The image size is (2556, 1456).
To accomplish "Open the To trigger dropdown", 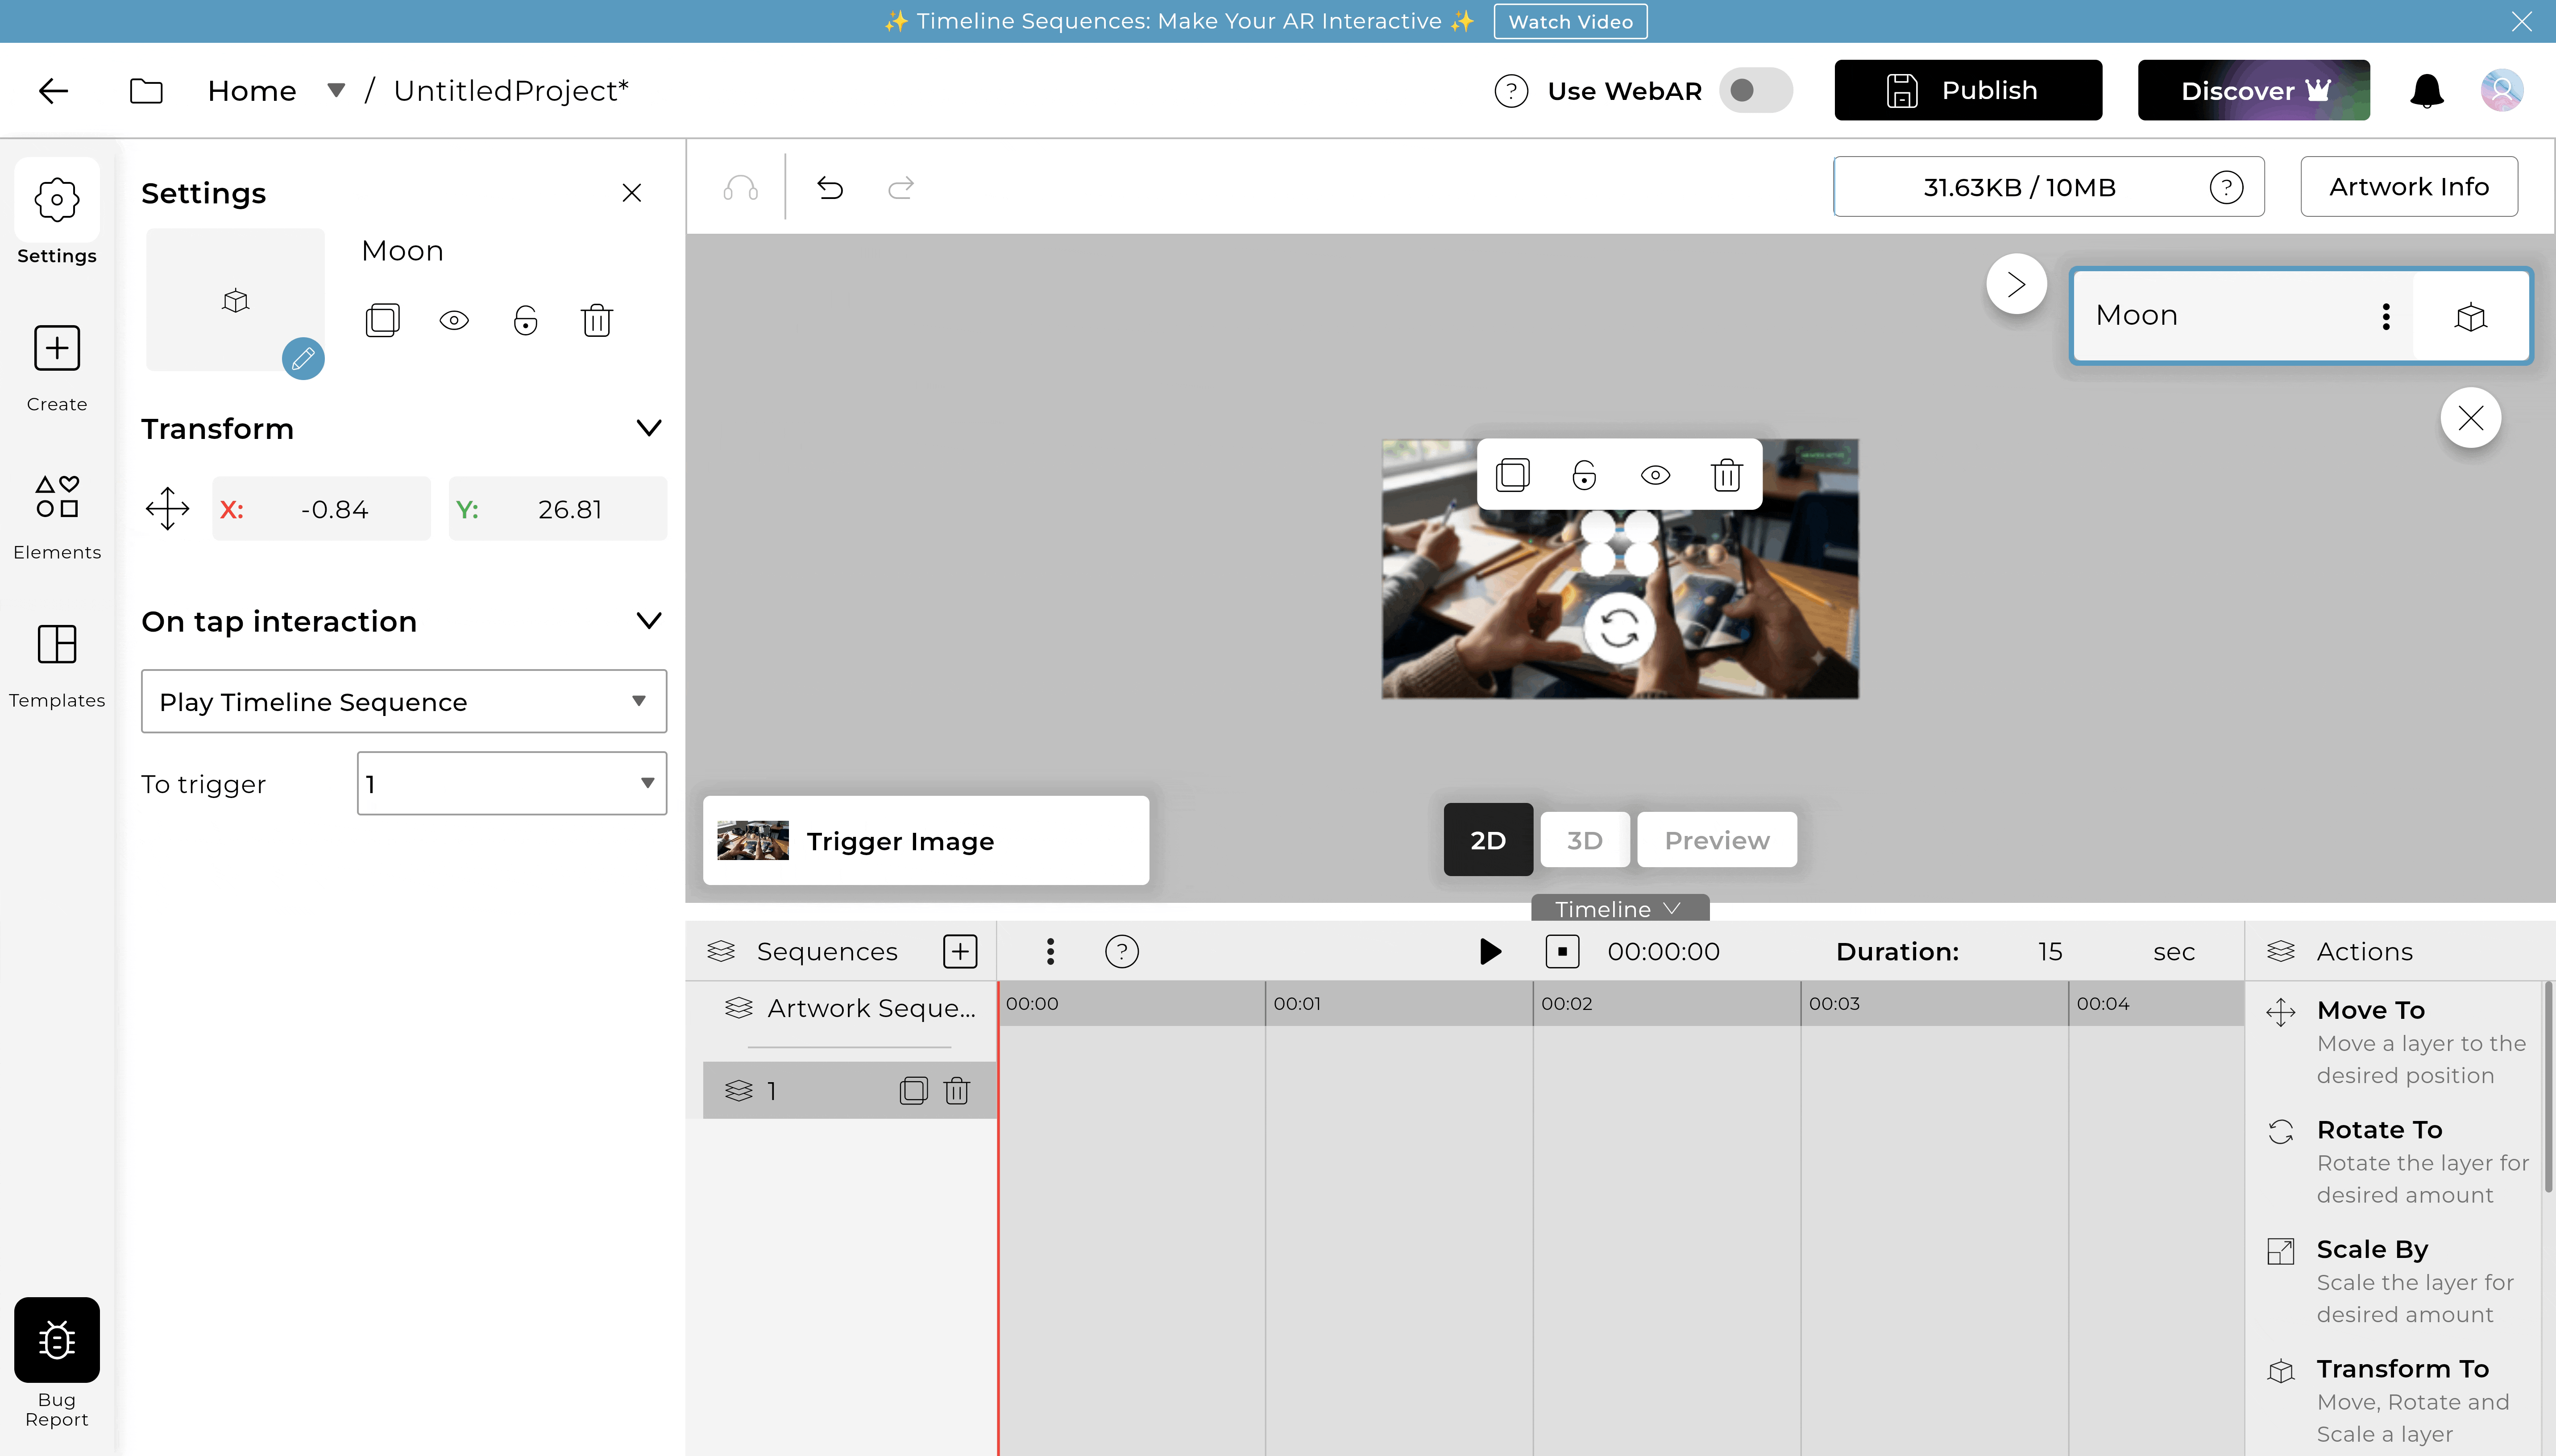I will pyautogui.click(x=512, y=783).
